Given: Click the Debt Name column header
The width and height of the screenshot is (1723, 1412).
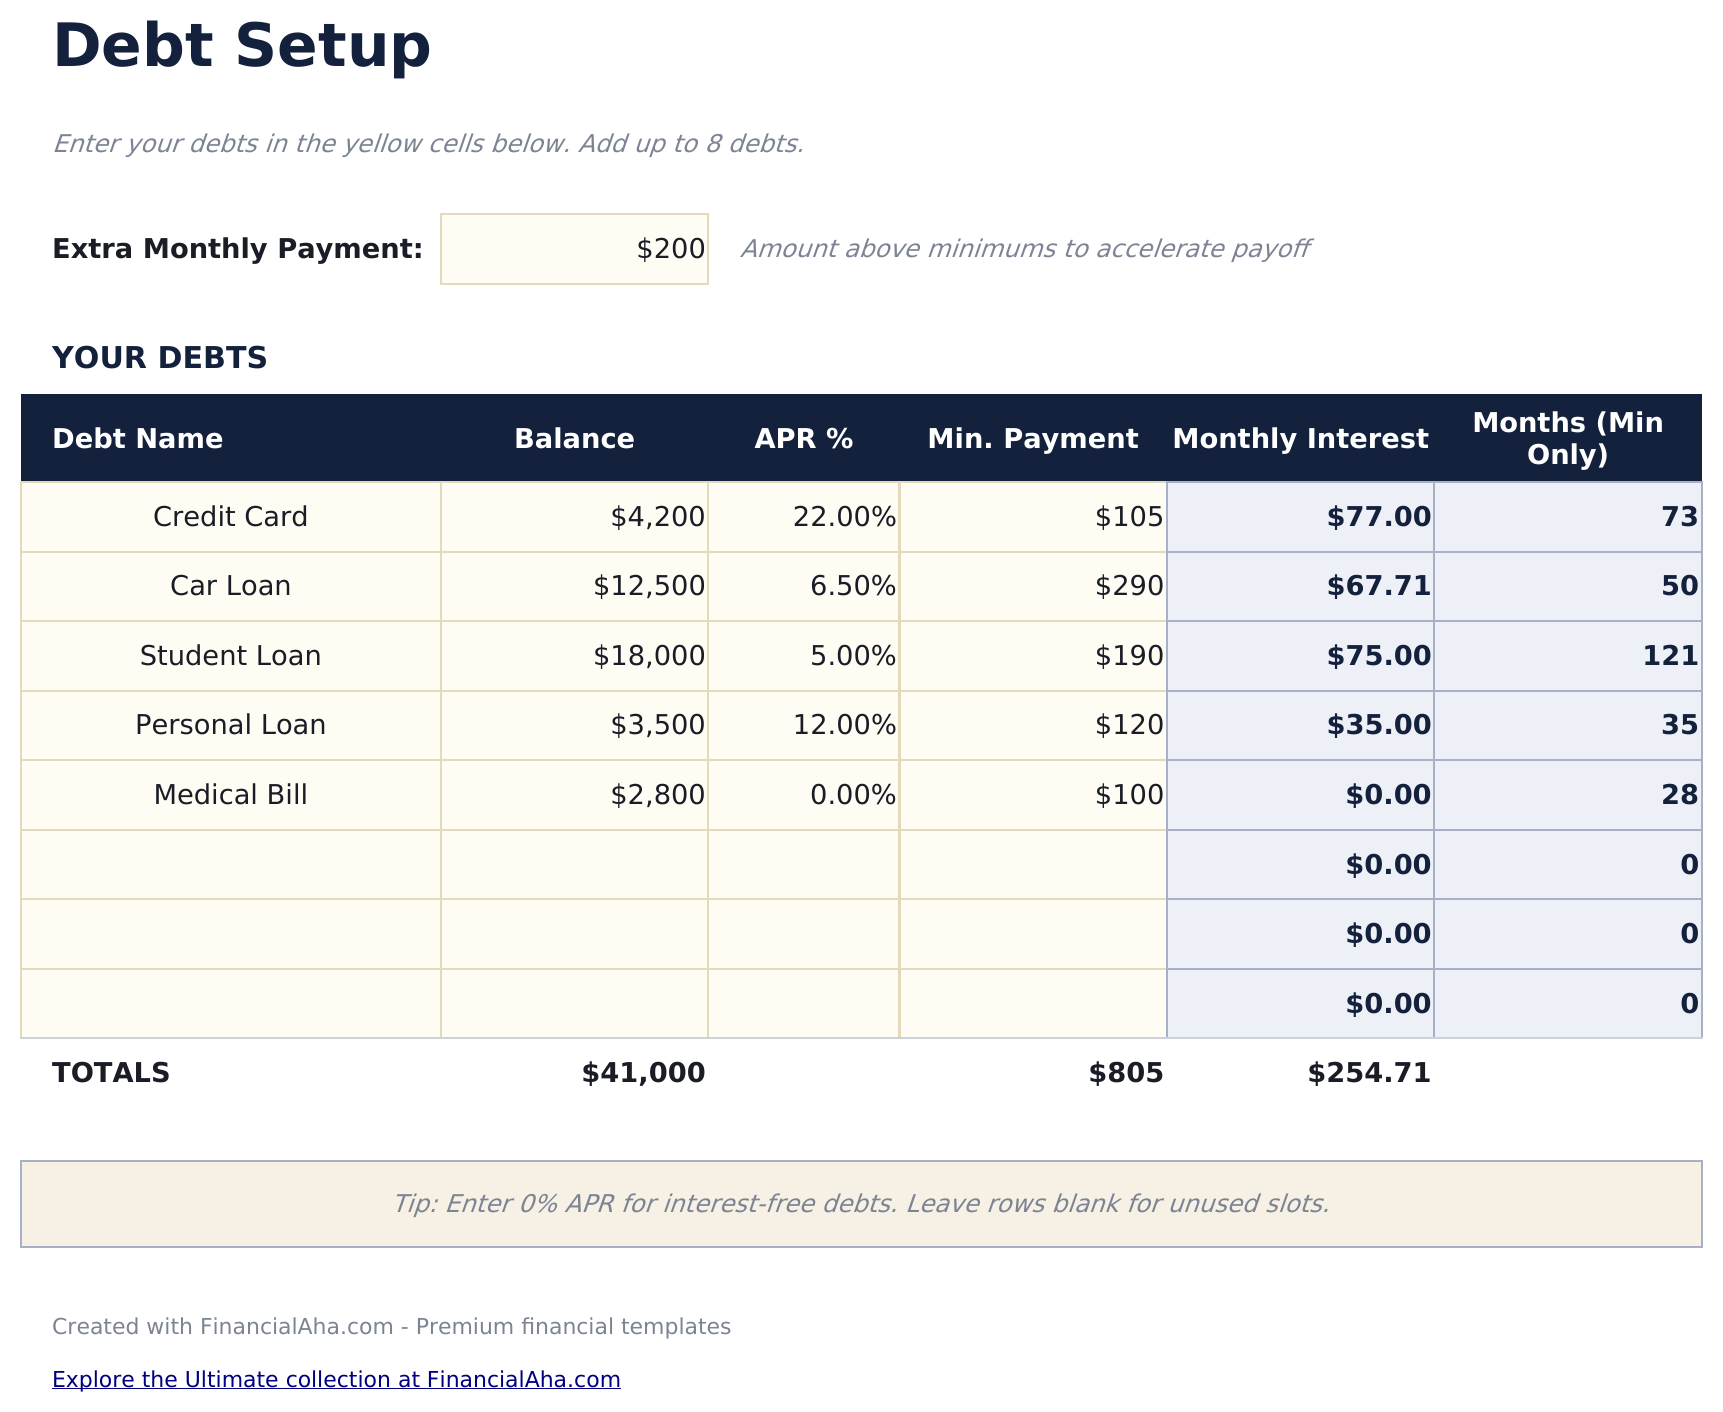Looking at the screenshot, I should (138, 438).
